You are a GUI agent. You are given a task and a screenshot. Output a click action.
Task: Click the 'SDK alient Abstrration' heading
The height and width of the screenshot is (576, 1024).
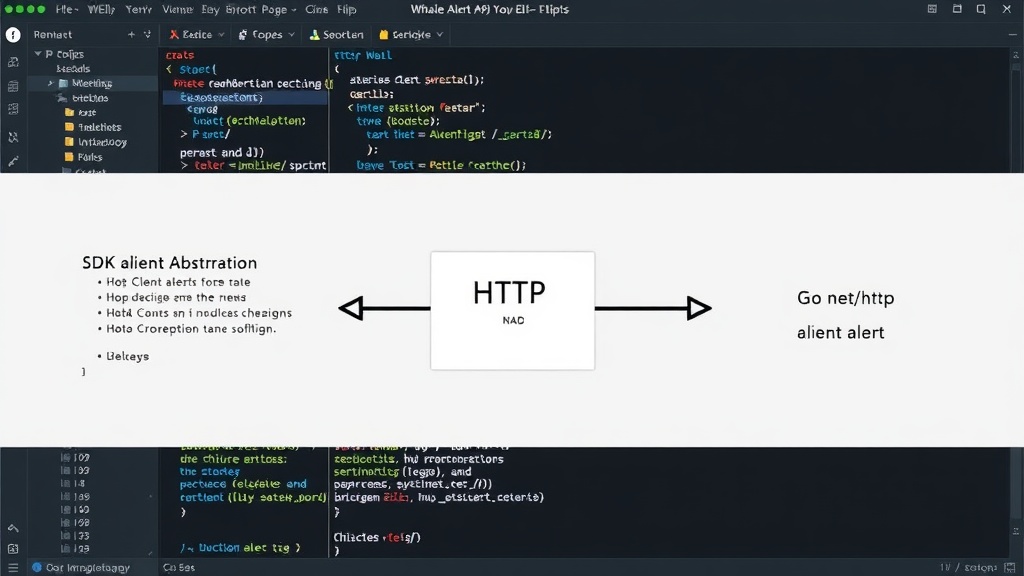tap(170, 263)
